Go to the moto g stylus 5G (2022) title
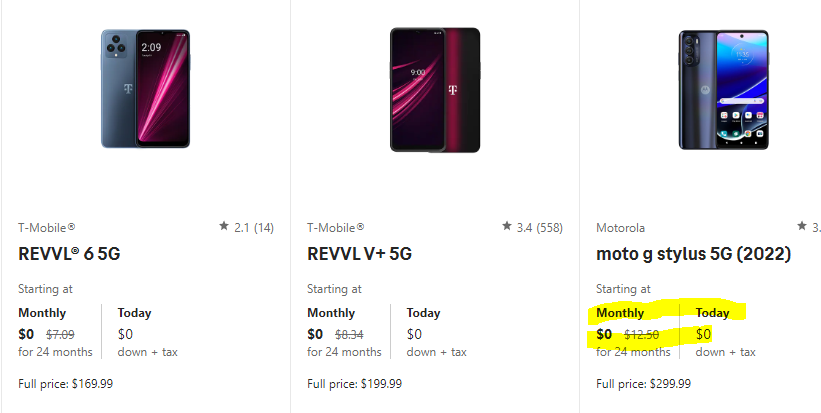The image size is (821, 413). coord(693,254)
